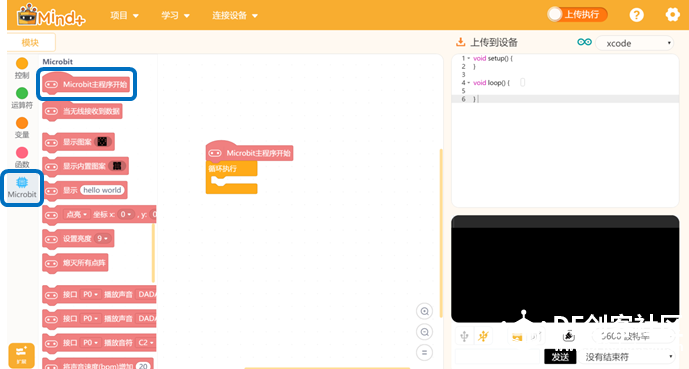Image resolution: width=689 pixels, height=369 pixels.
Task: Open the C2 note dropdown in 播放音符 block
Action: pos(146,343)
